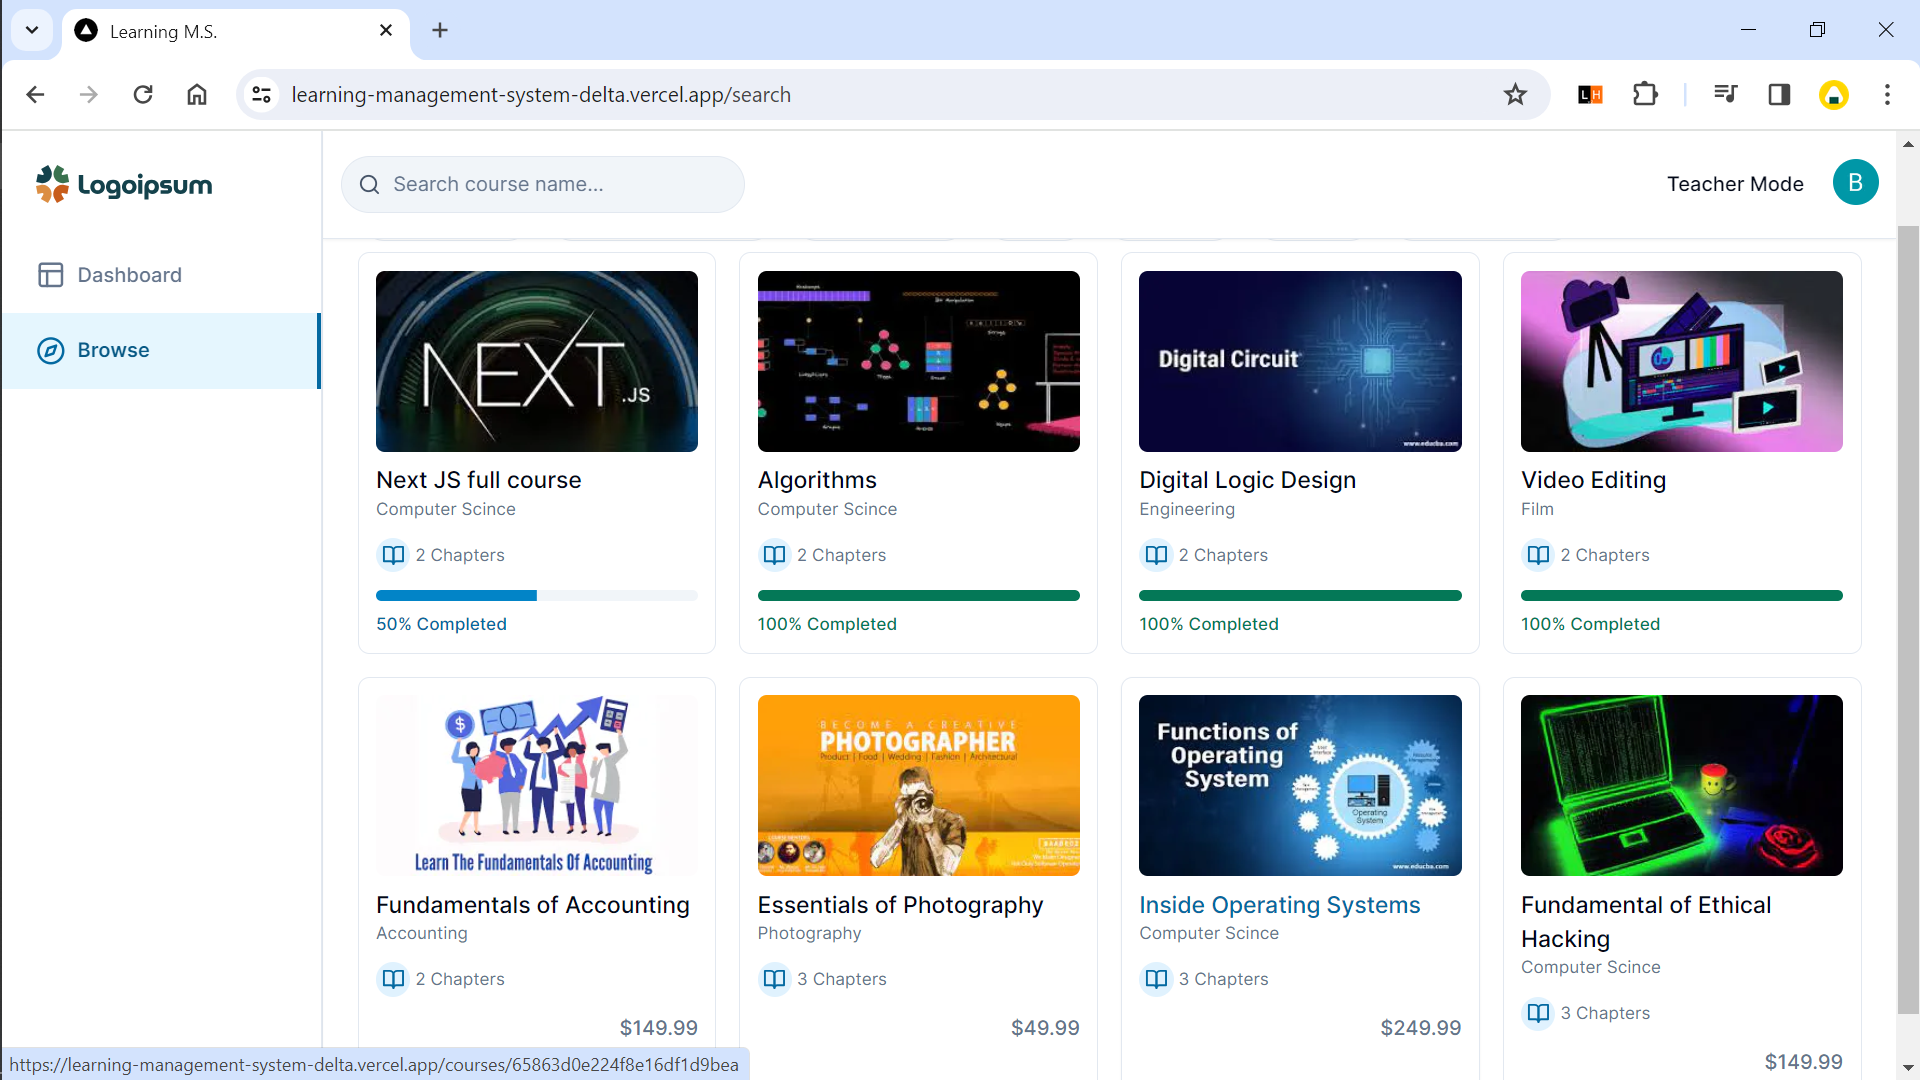Image resolution: width=1920 pixels, height=1080 pixels.
Task: Open the browser Extensions puzzle icon
Action: [x=1645, y=95]
